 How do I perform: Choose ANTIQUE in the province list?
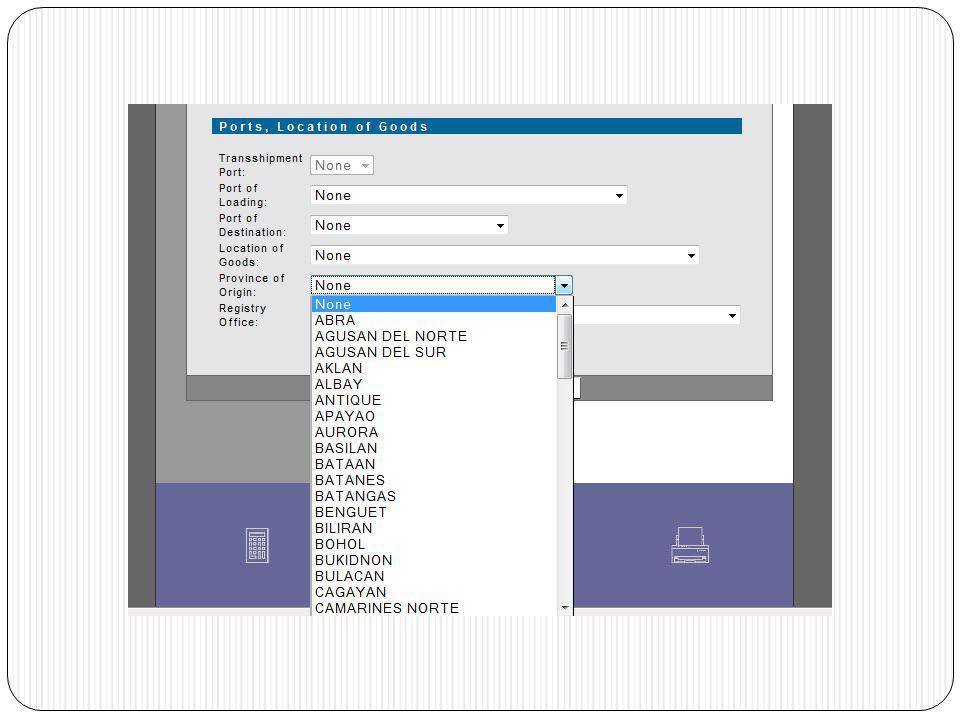(x=433, y=400)
